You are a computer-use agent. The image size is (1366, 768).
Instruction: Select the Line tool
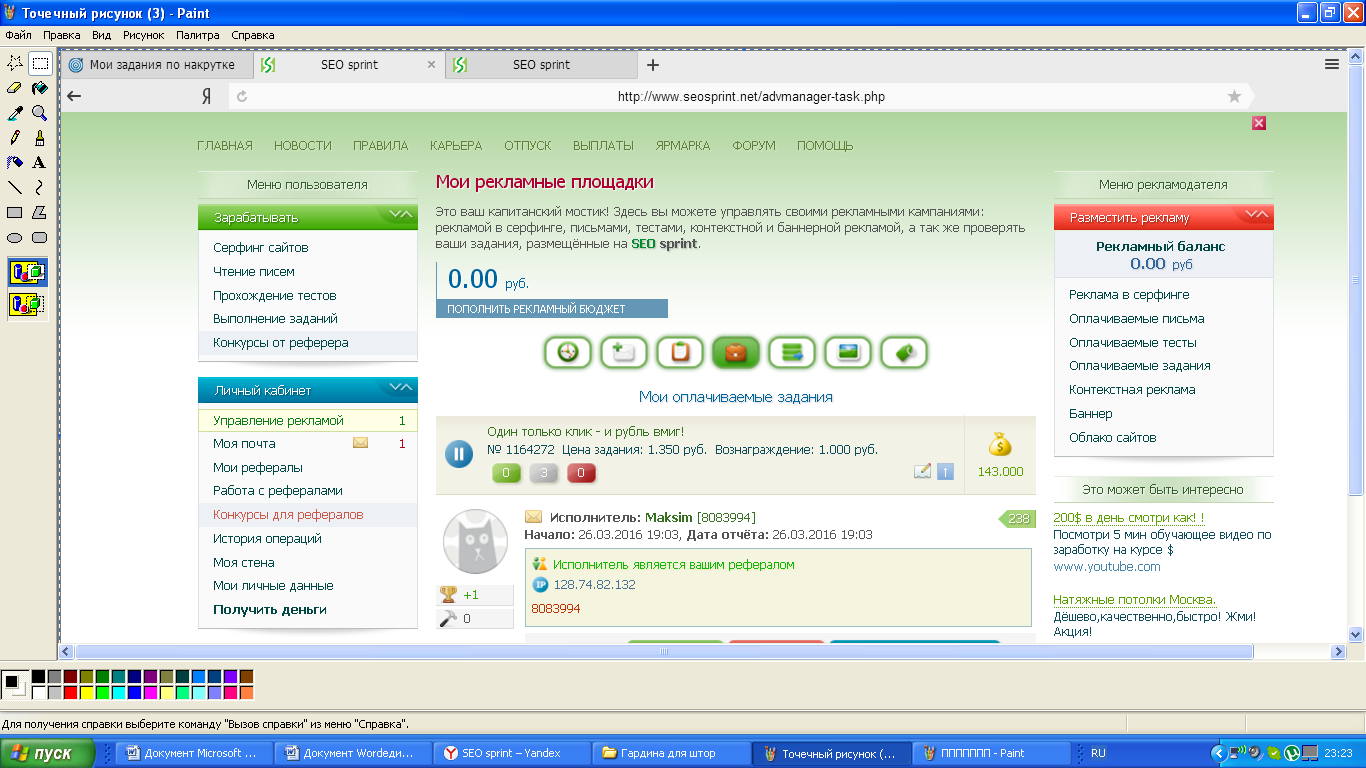(x=15, y=187)
